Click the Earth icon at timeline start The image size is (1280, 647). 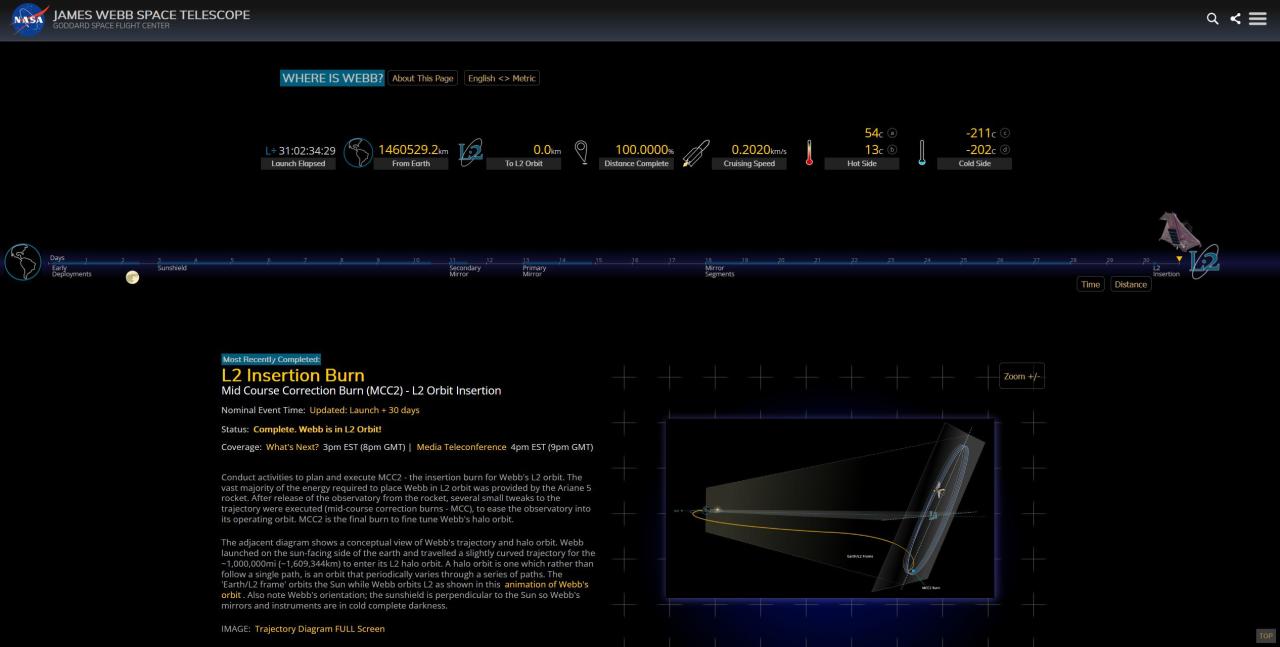click(x=23, y=262)
